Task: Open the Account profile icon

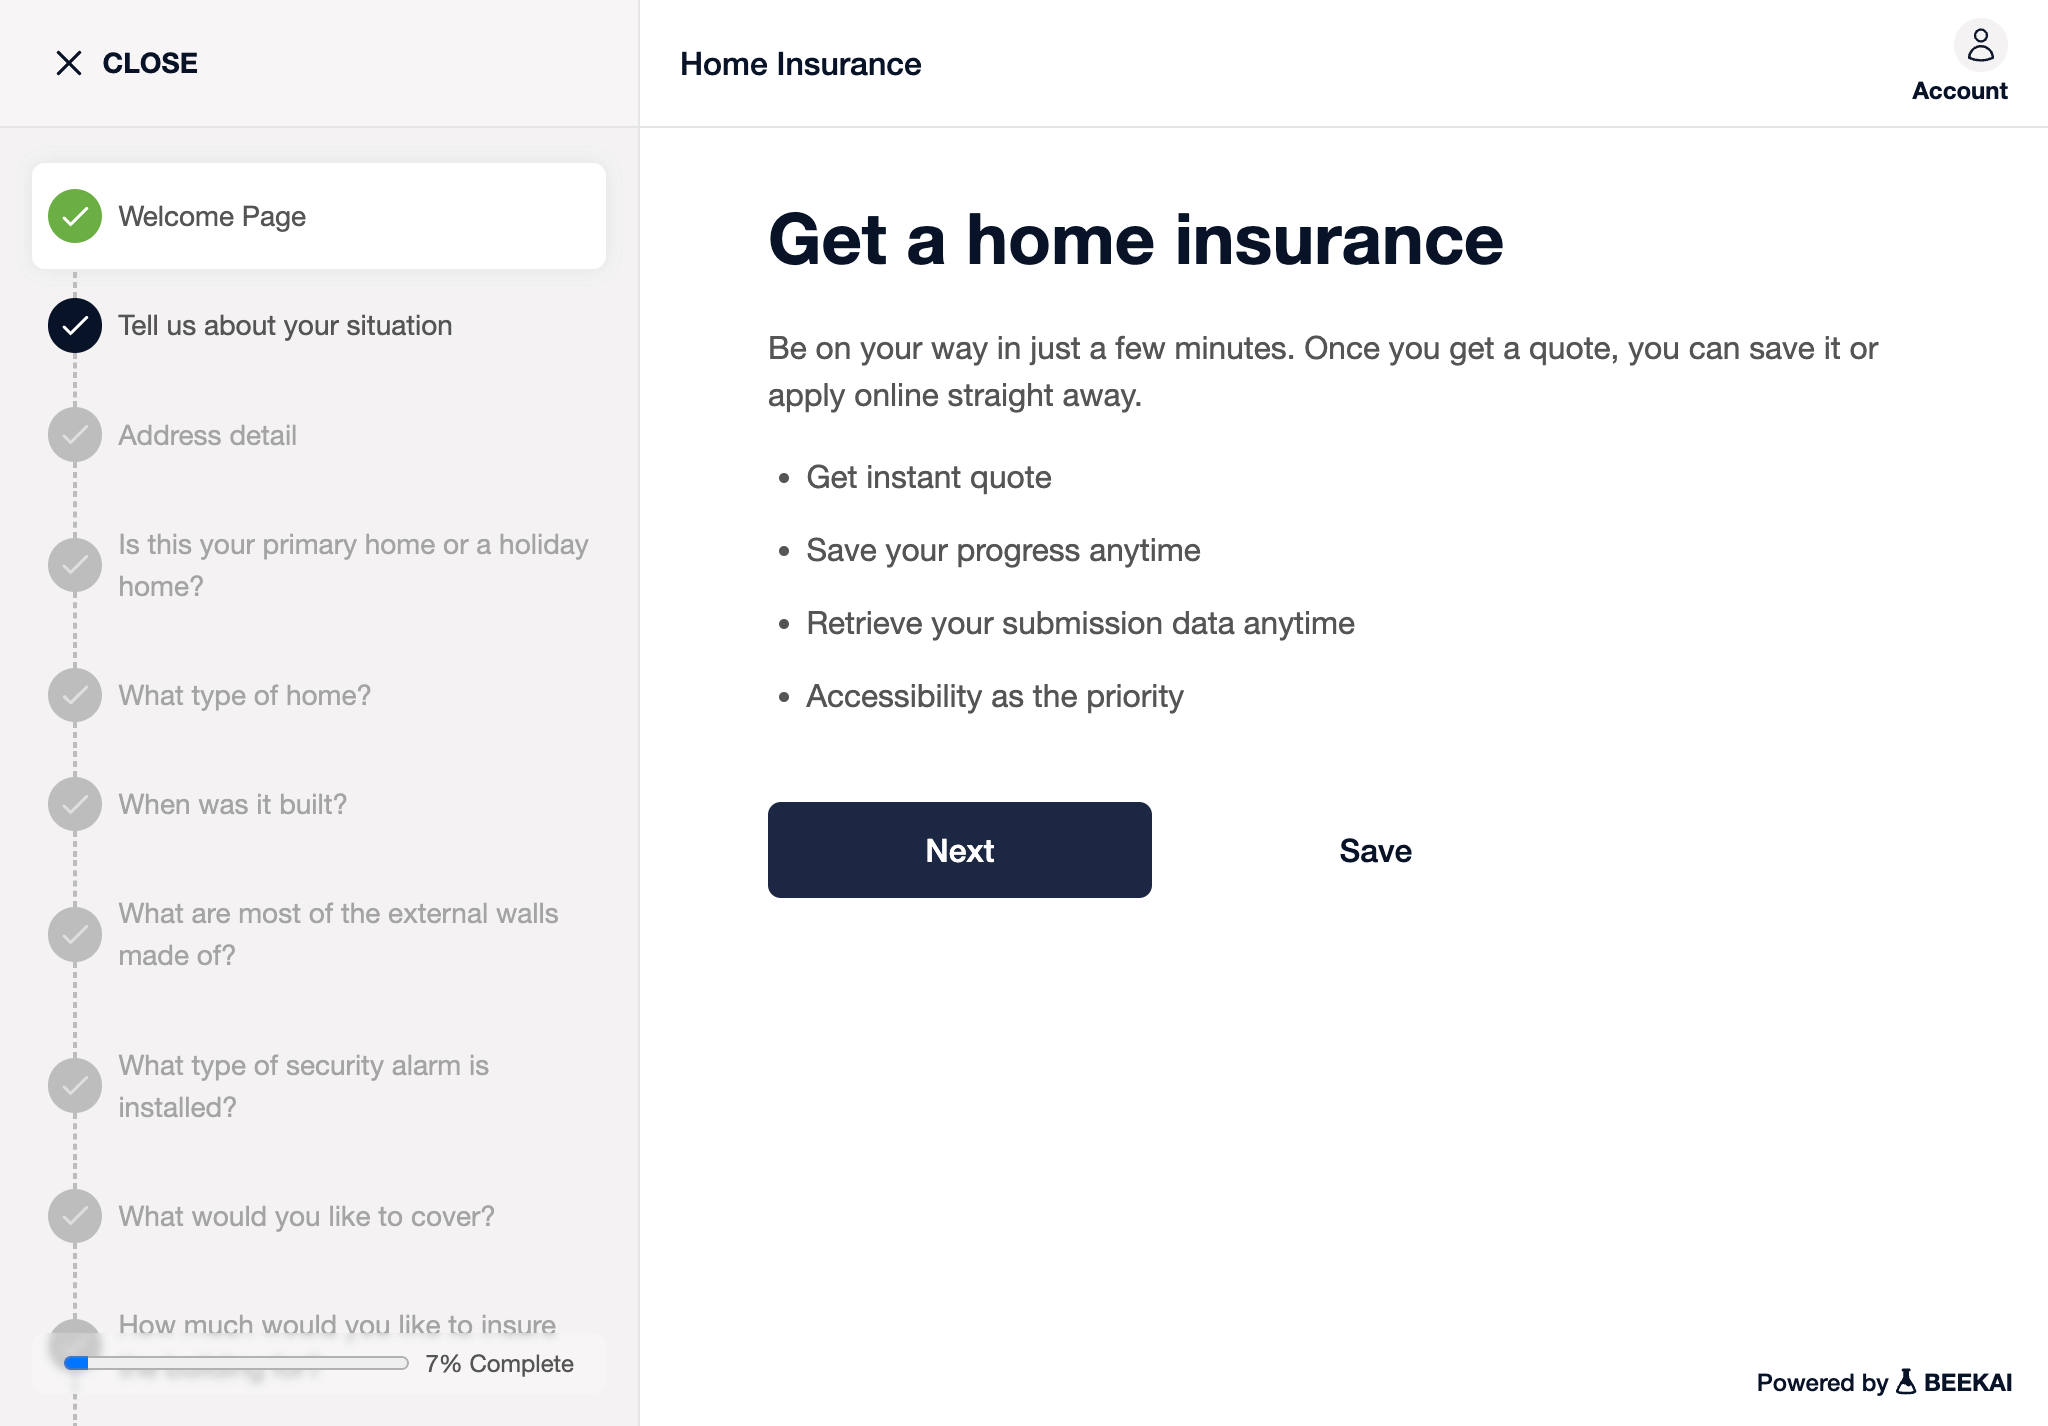Action: click(x=1980, y=46)
